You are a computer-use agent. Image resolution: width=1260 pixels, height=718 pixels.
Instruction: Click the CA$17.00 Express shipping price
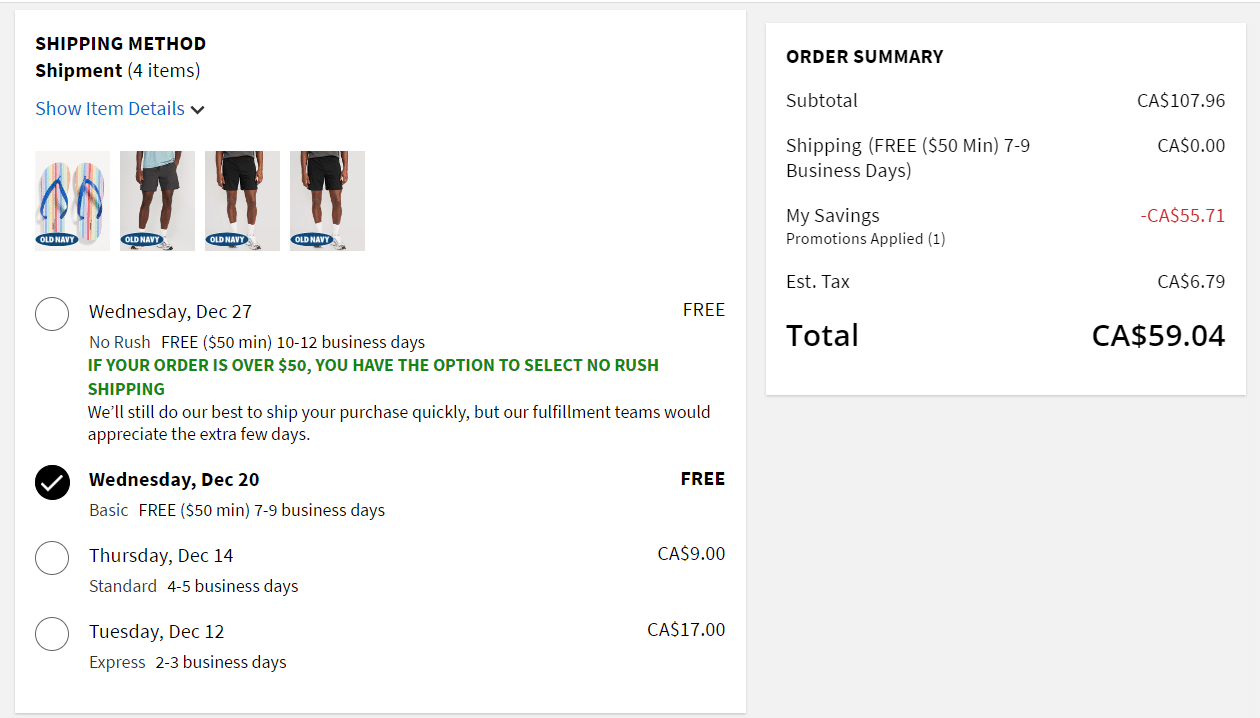686,630
